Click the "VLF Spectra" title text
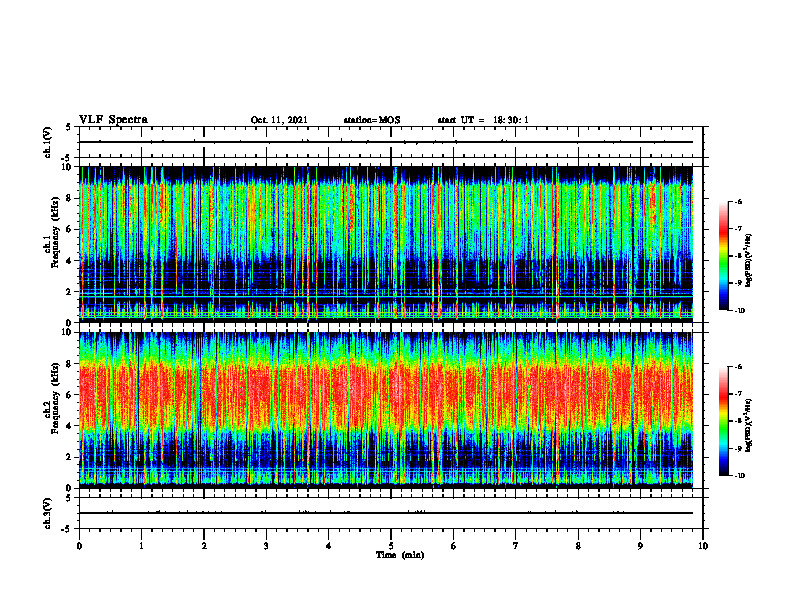The image size is (792, 612). click(x=113, y=120)
